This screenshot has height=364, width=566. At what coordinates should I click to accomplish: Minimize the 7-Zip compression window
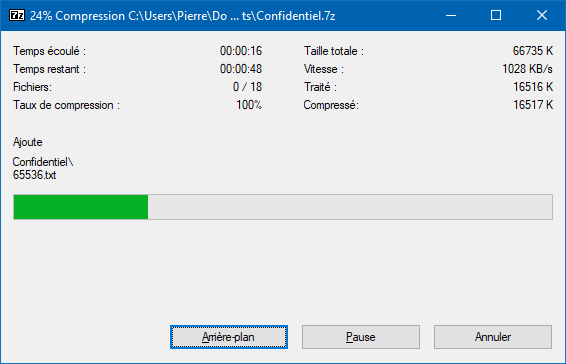[451, 16]
